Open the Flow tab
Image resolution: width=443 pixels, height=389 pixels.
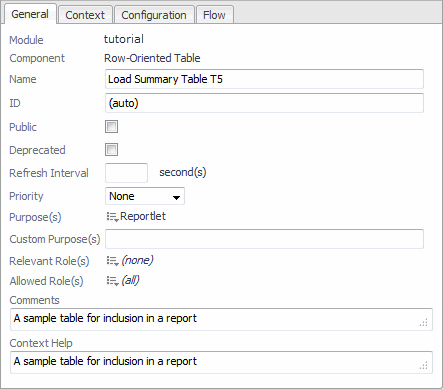coord(214,15)
